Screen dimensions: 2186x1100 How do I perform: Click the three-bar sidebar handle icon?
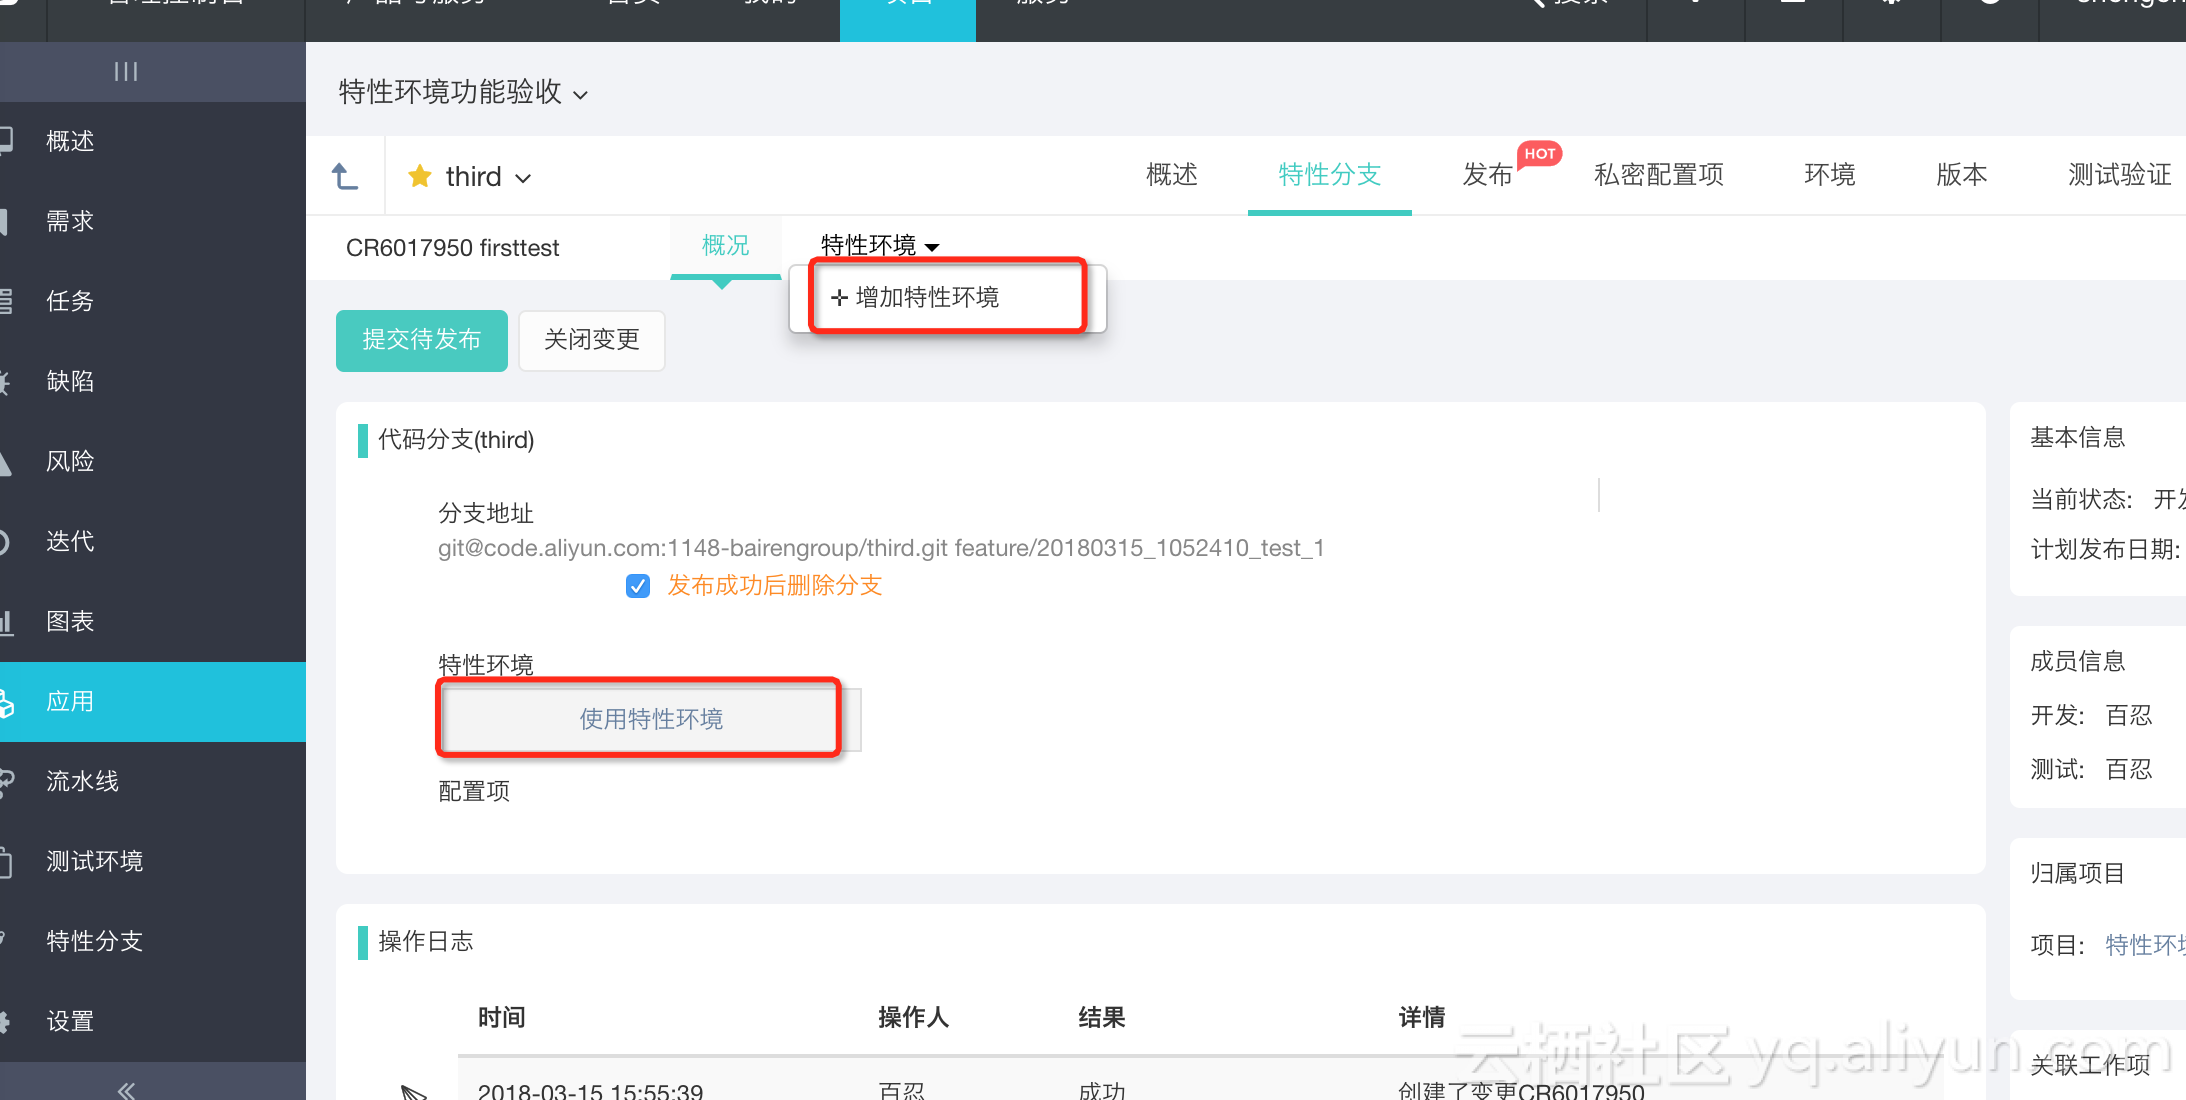pyautogui.click(x=126, y=71)
